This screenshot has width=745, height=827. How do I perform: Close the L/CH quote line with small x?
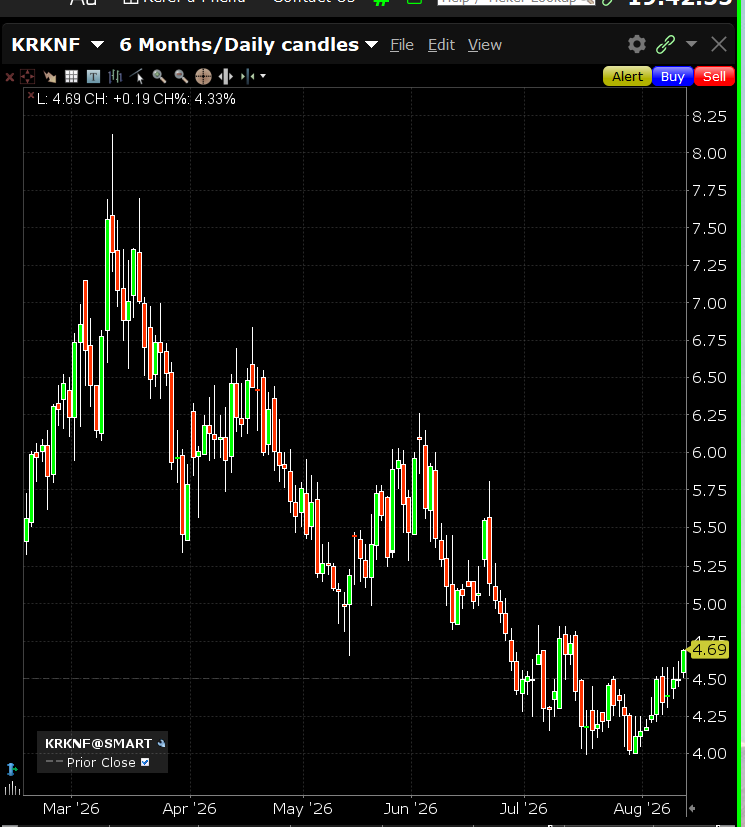[31, 95]
